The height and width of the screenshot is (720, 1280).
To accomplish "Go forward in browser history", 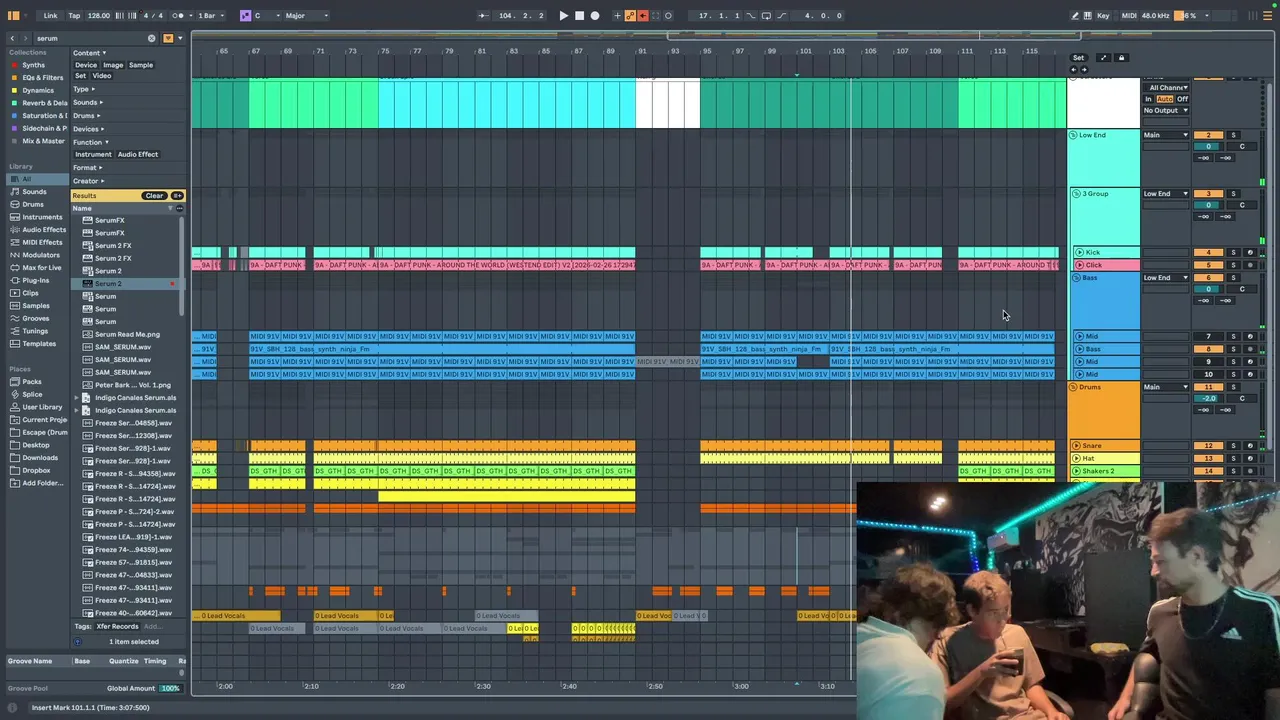I will tap(27, 38).
